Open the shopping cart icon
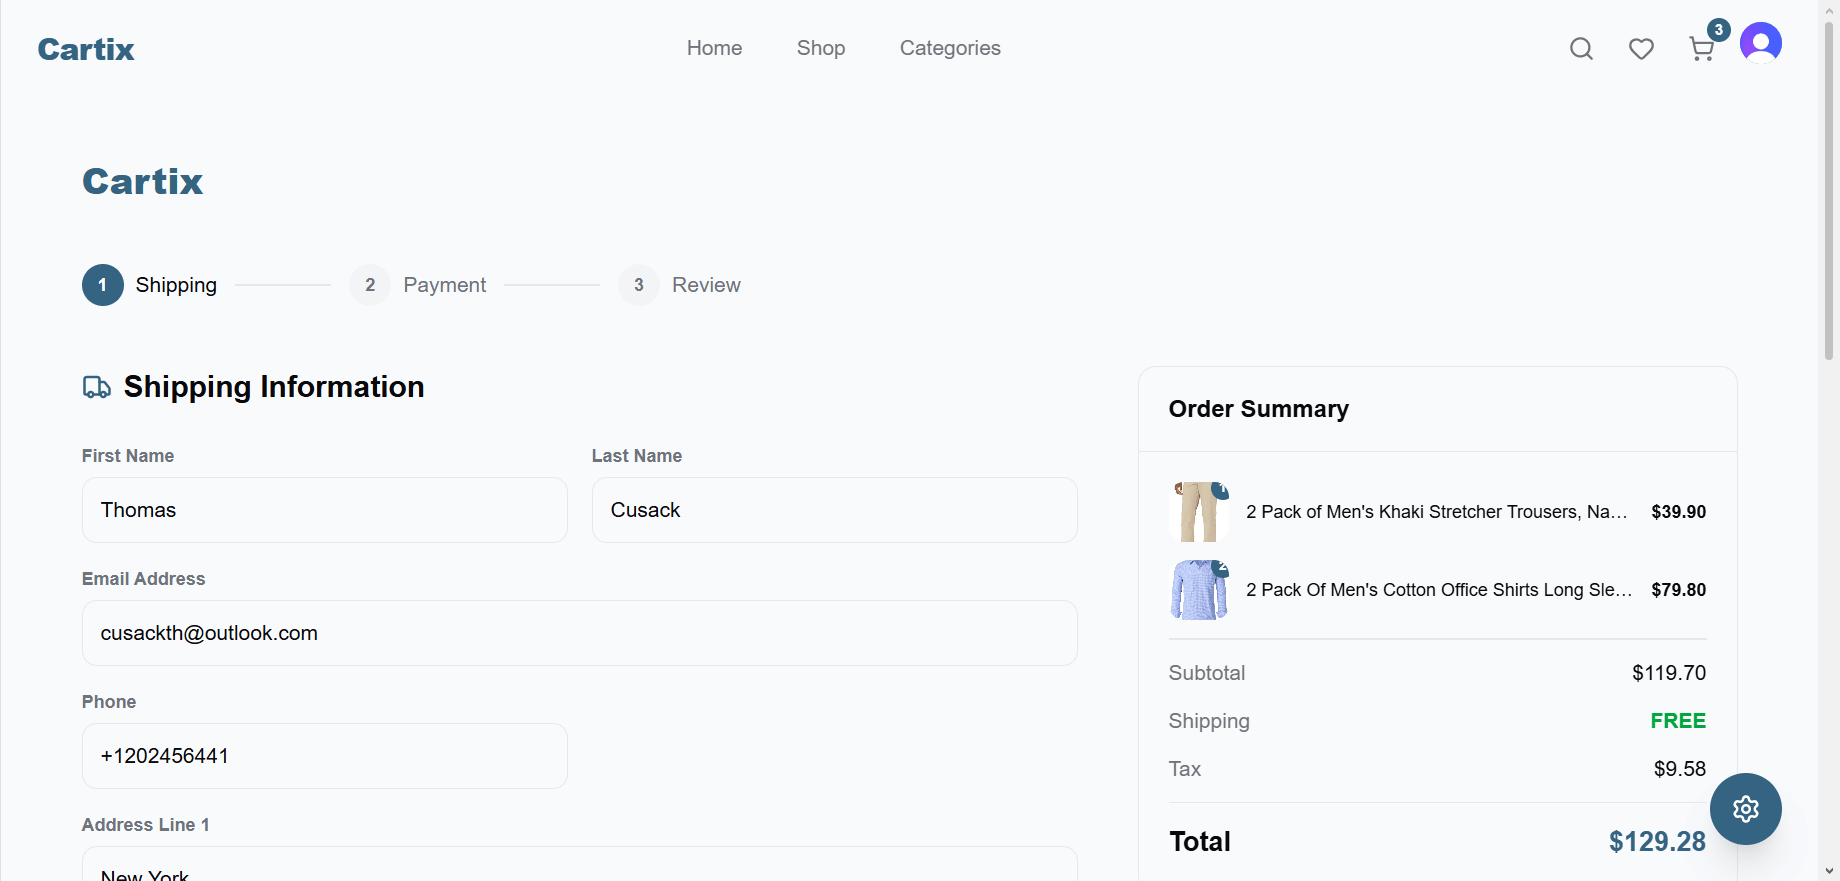Screen dimensions: 1840x881 1702,49
